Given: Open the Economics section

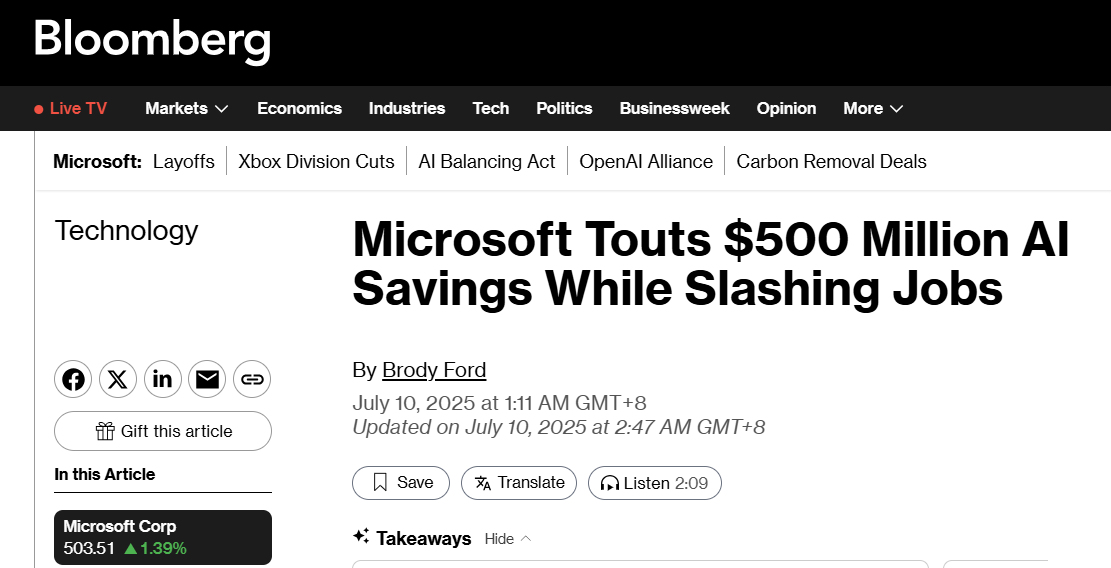Looking at the screenshot, I should pos(299,108).
